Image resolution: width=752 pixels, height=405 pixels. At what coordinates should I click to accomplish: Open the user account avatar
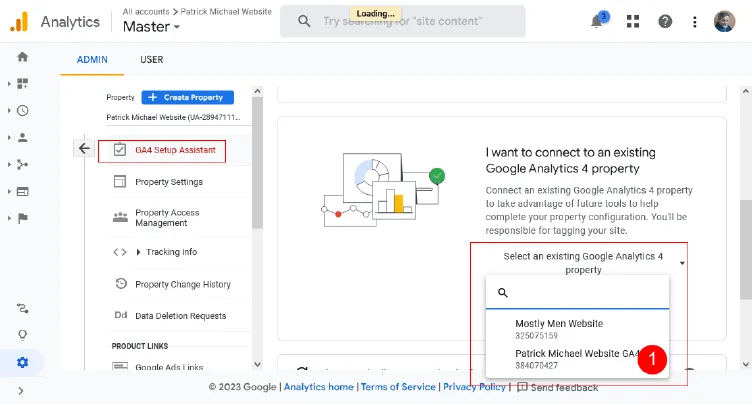pyautogui.click(x=724, y=21)
